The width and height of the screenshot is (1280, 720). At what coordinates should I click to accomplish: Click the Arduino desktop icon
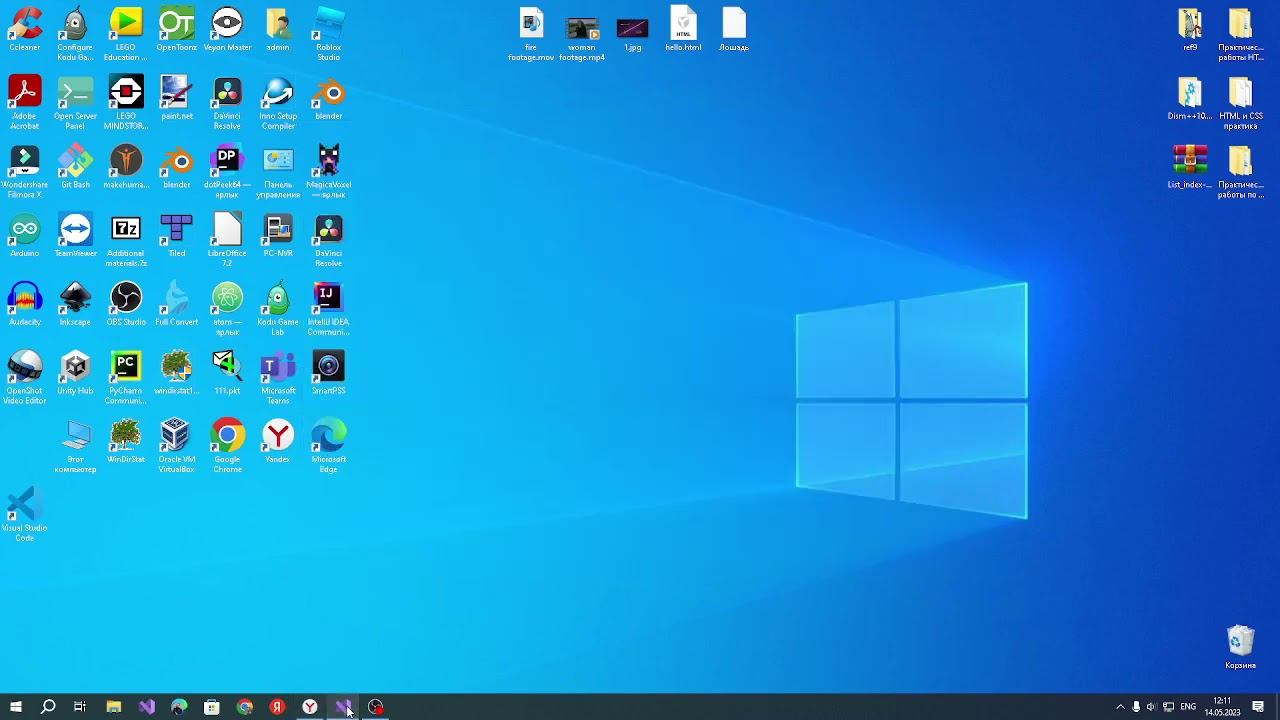coord(25,235)
